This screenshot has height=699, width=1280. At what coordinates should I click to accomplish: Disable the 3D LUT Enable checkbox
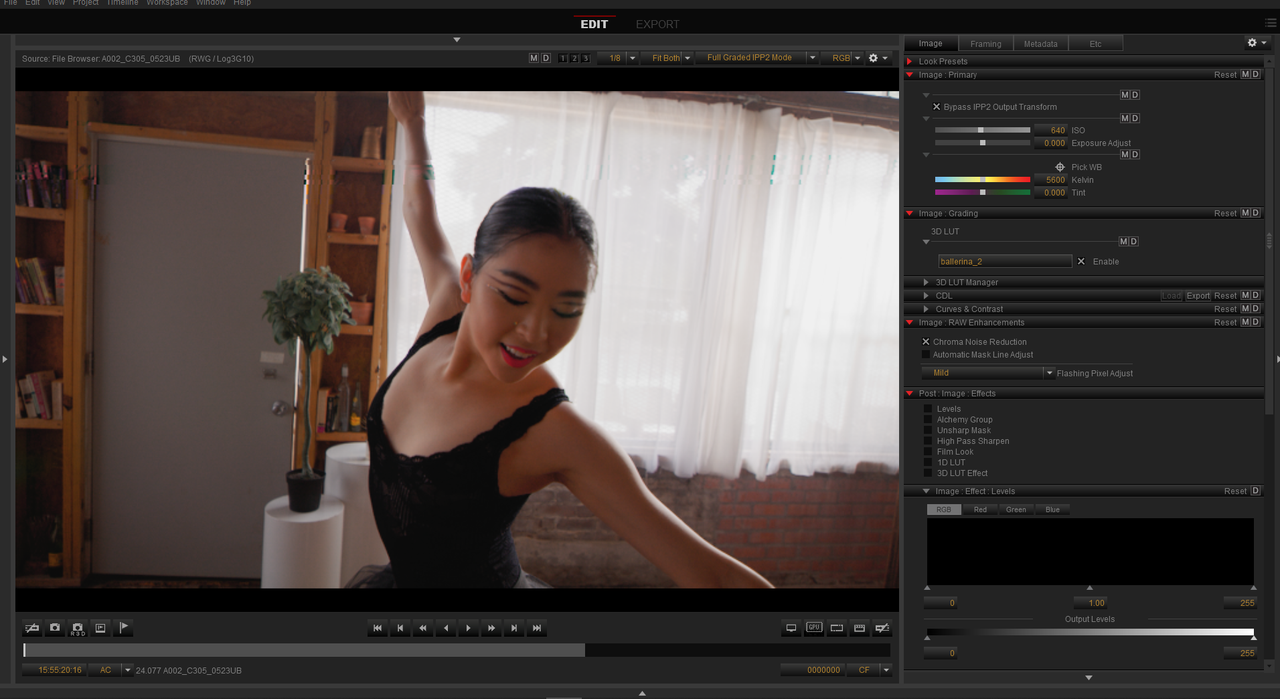pyautogui.click(x=1081, y=262)
